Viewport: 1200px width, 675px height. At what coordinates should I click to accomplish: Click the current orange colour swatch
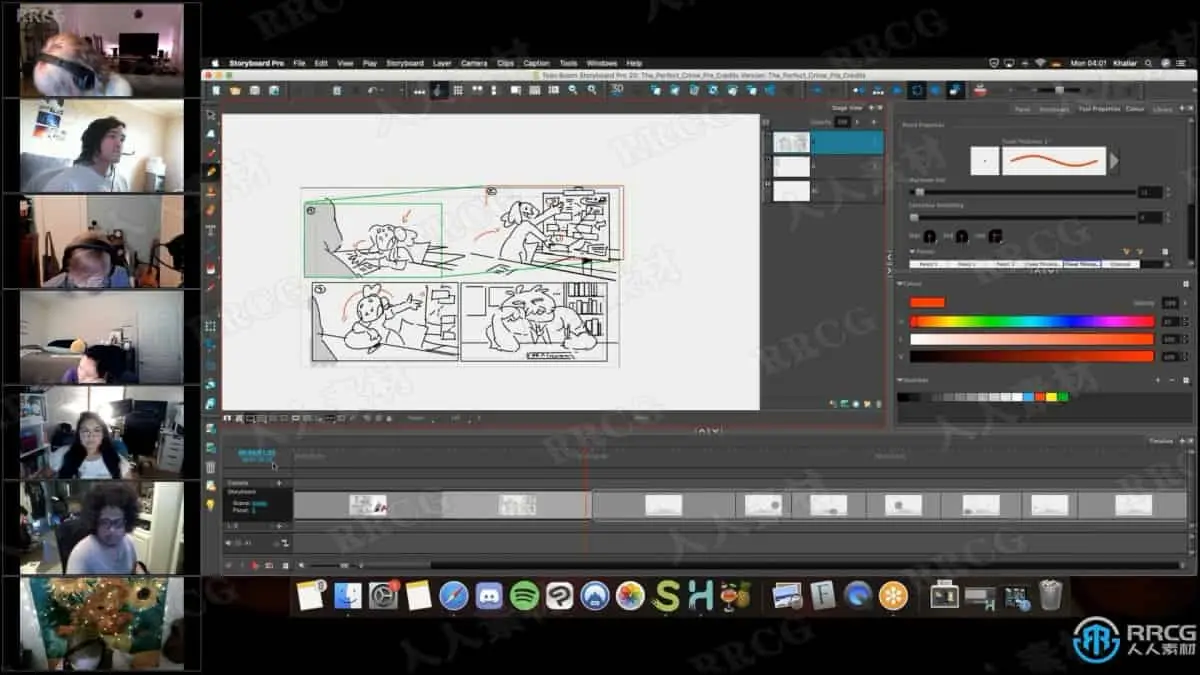click(x=927, y=303)
